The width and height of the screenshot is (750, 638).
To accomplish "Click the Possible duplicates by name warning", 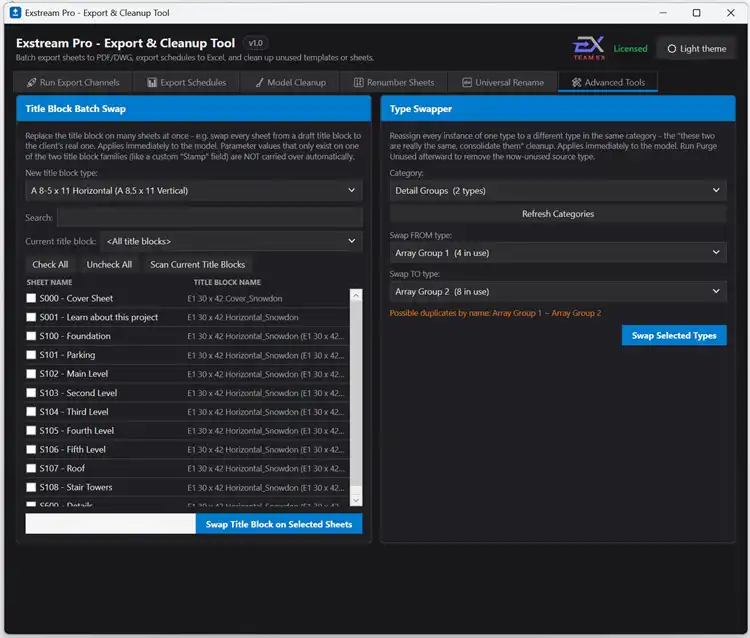I will point(495,313).
